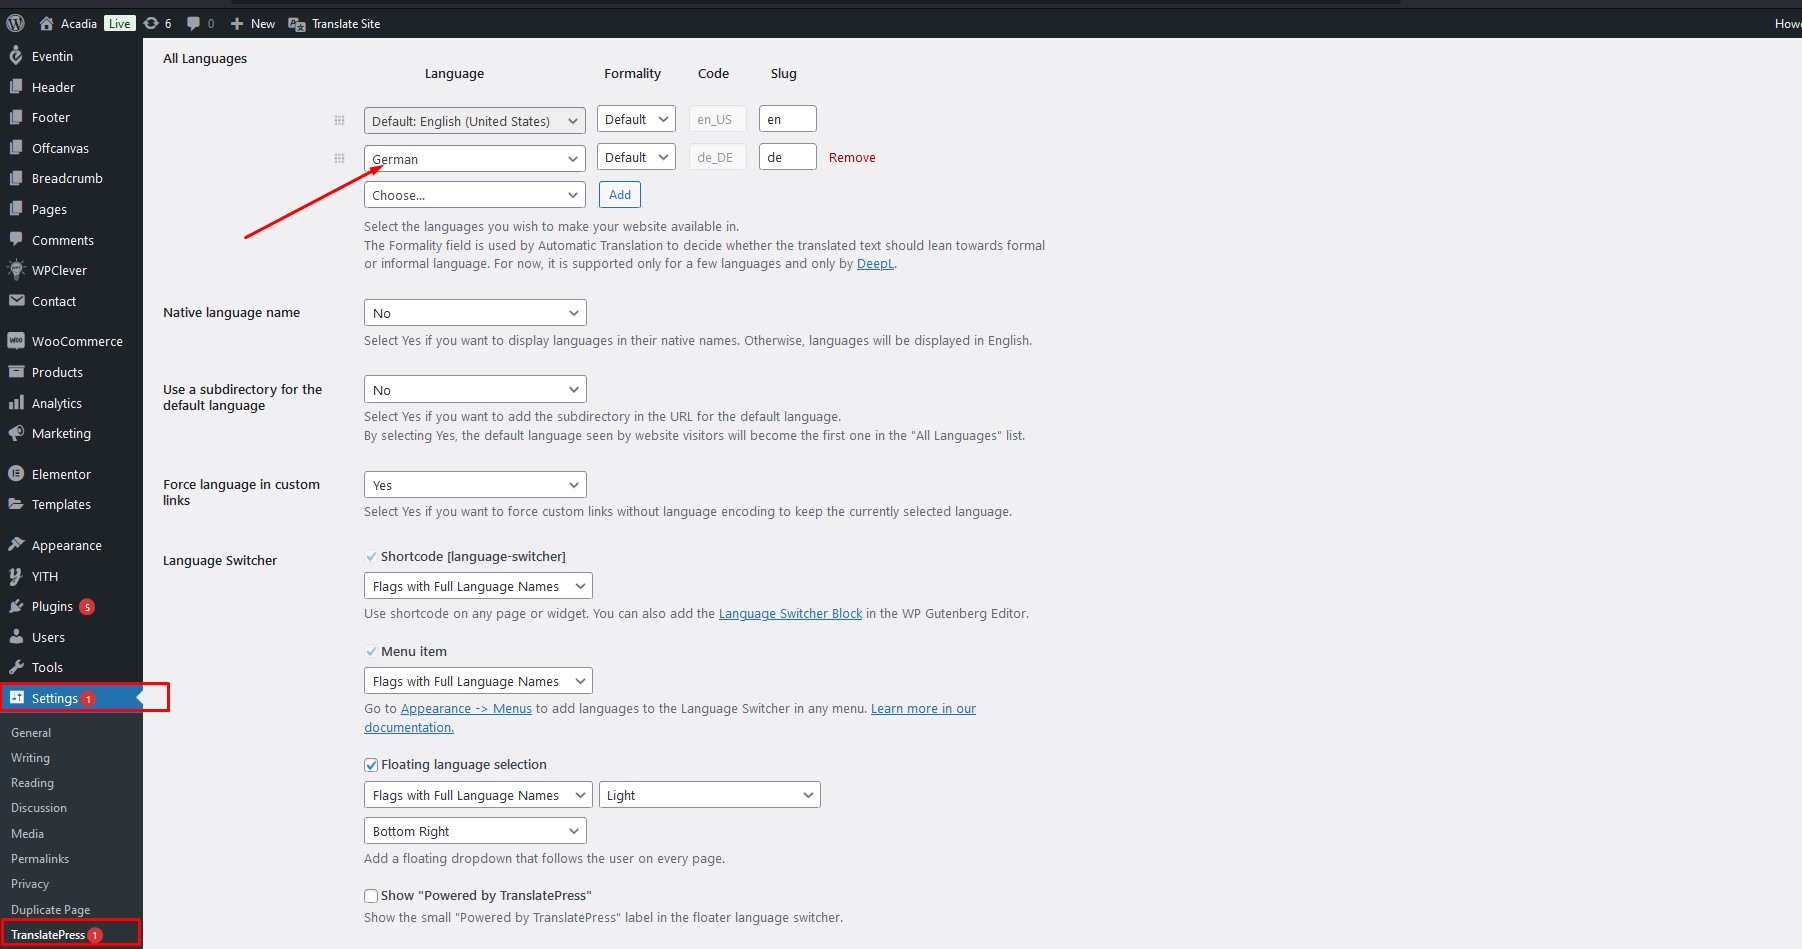This screenshot has width=1802, height=949.
Task: Open the updates icon in admin bar
Action: coord(151,23)
